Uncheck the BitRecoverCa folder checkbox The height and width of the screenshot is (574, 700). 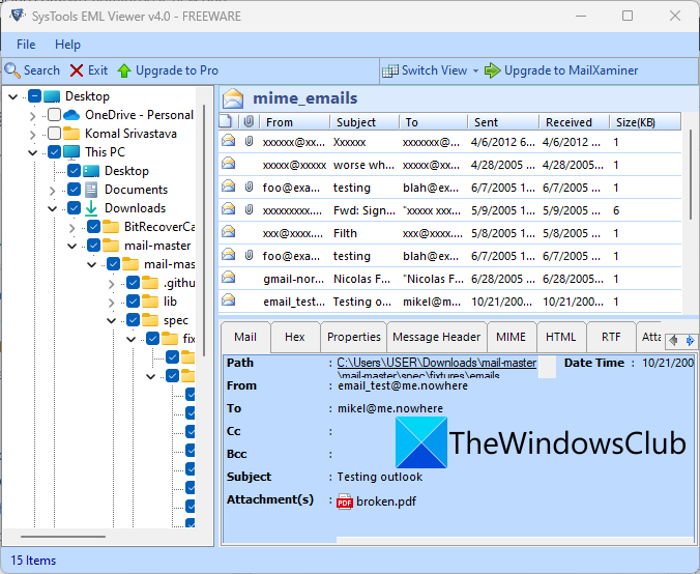coord(93,227)
